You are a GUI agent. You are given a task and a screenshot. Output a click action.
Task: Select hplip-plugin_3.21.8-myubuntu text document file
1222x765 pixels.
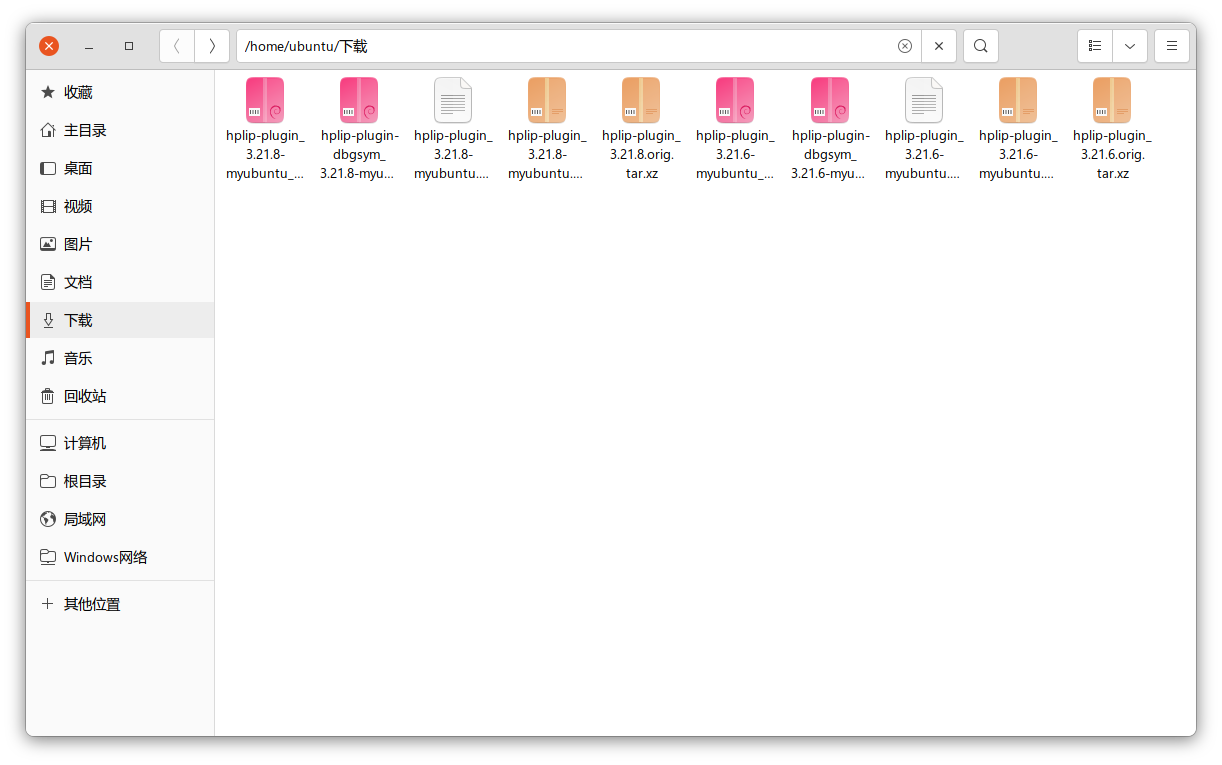453,129
